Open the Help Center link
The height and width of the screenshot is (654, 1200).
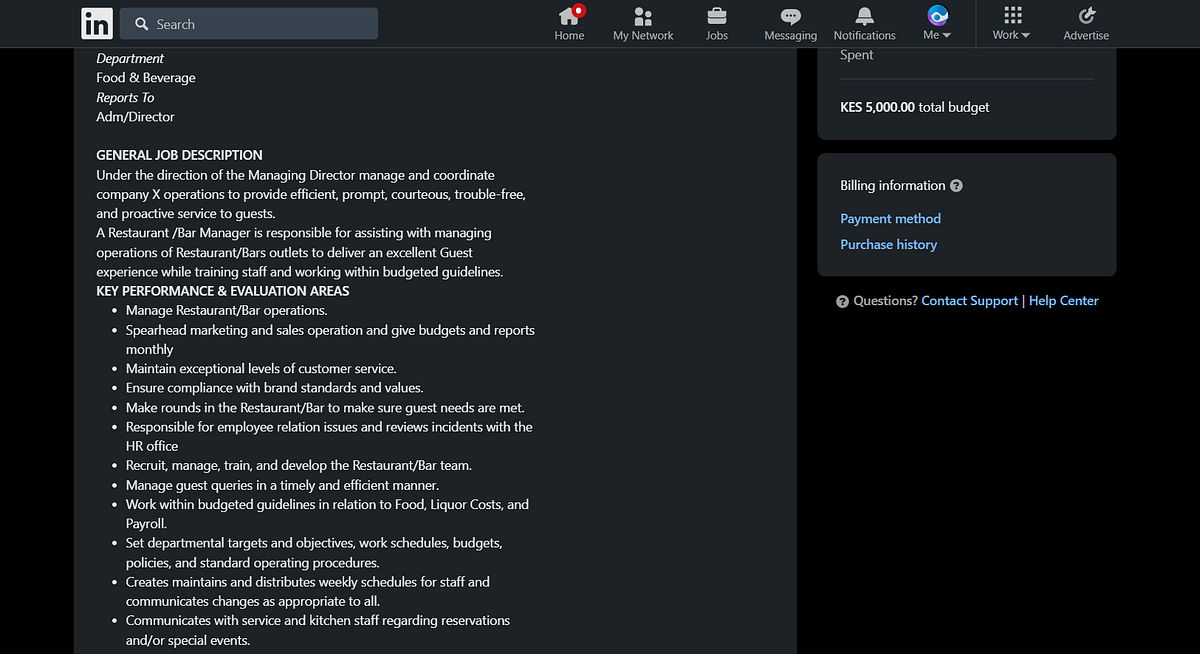pyautogui.click(x=1063, y=301)
